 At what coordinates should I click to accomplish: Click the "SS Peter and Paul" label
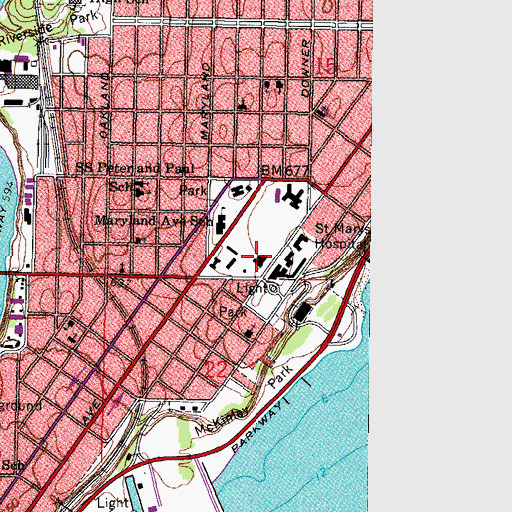135,168
